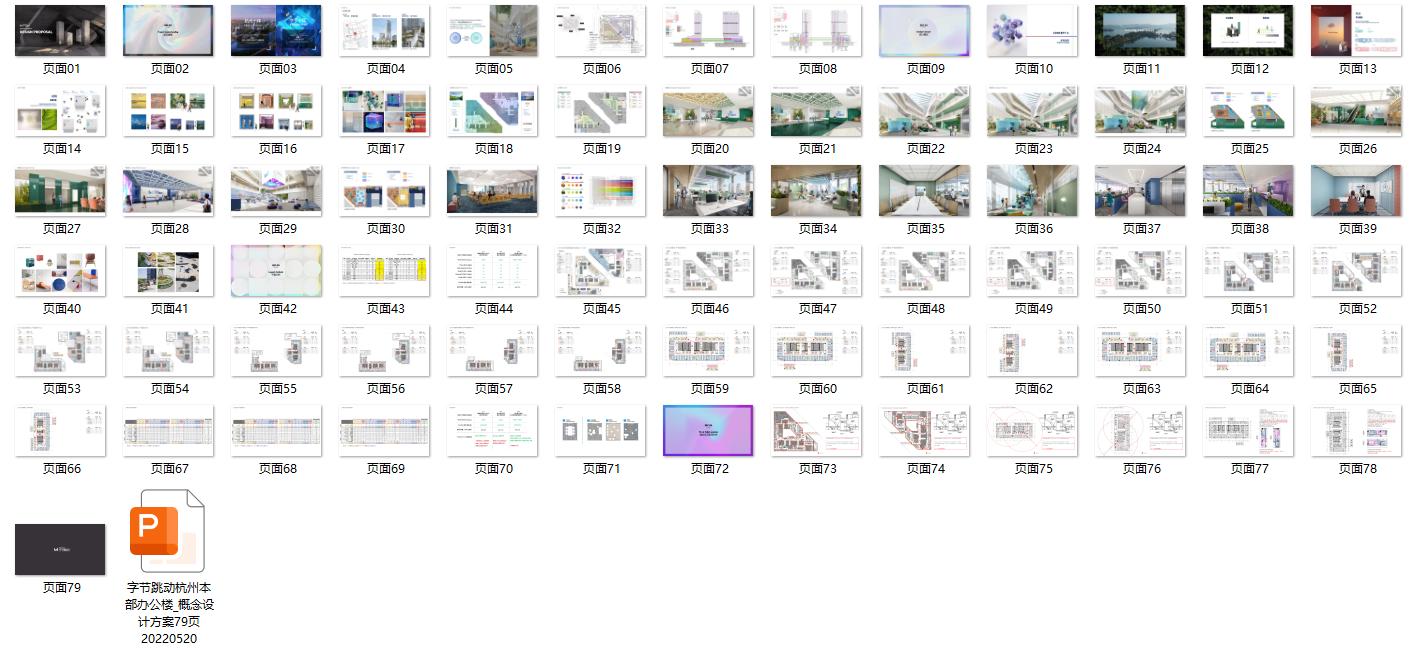
Task: Open the 页面11 aerial lake image
Action: [x=1140, y=30]
